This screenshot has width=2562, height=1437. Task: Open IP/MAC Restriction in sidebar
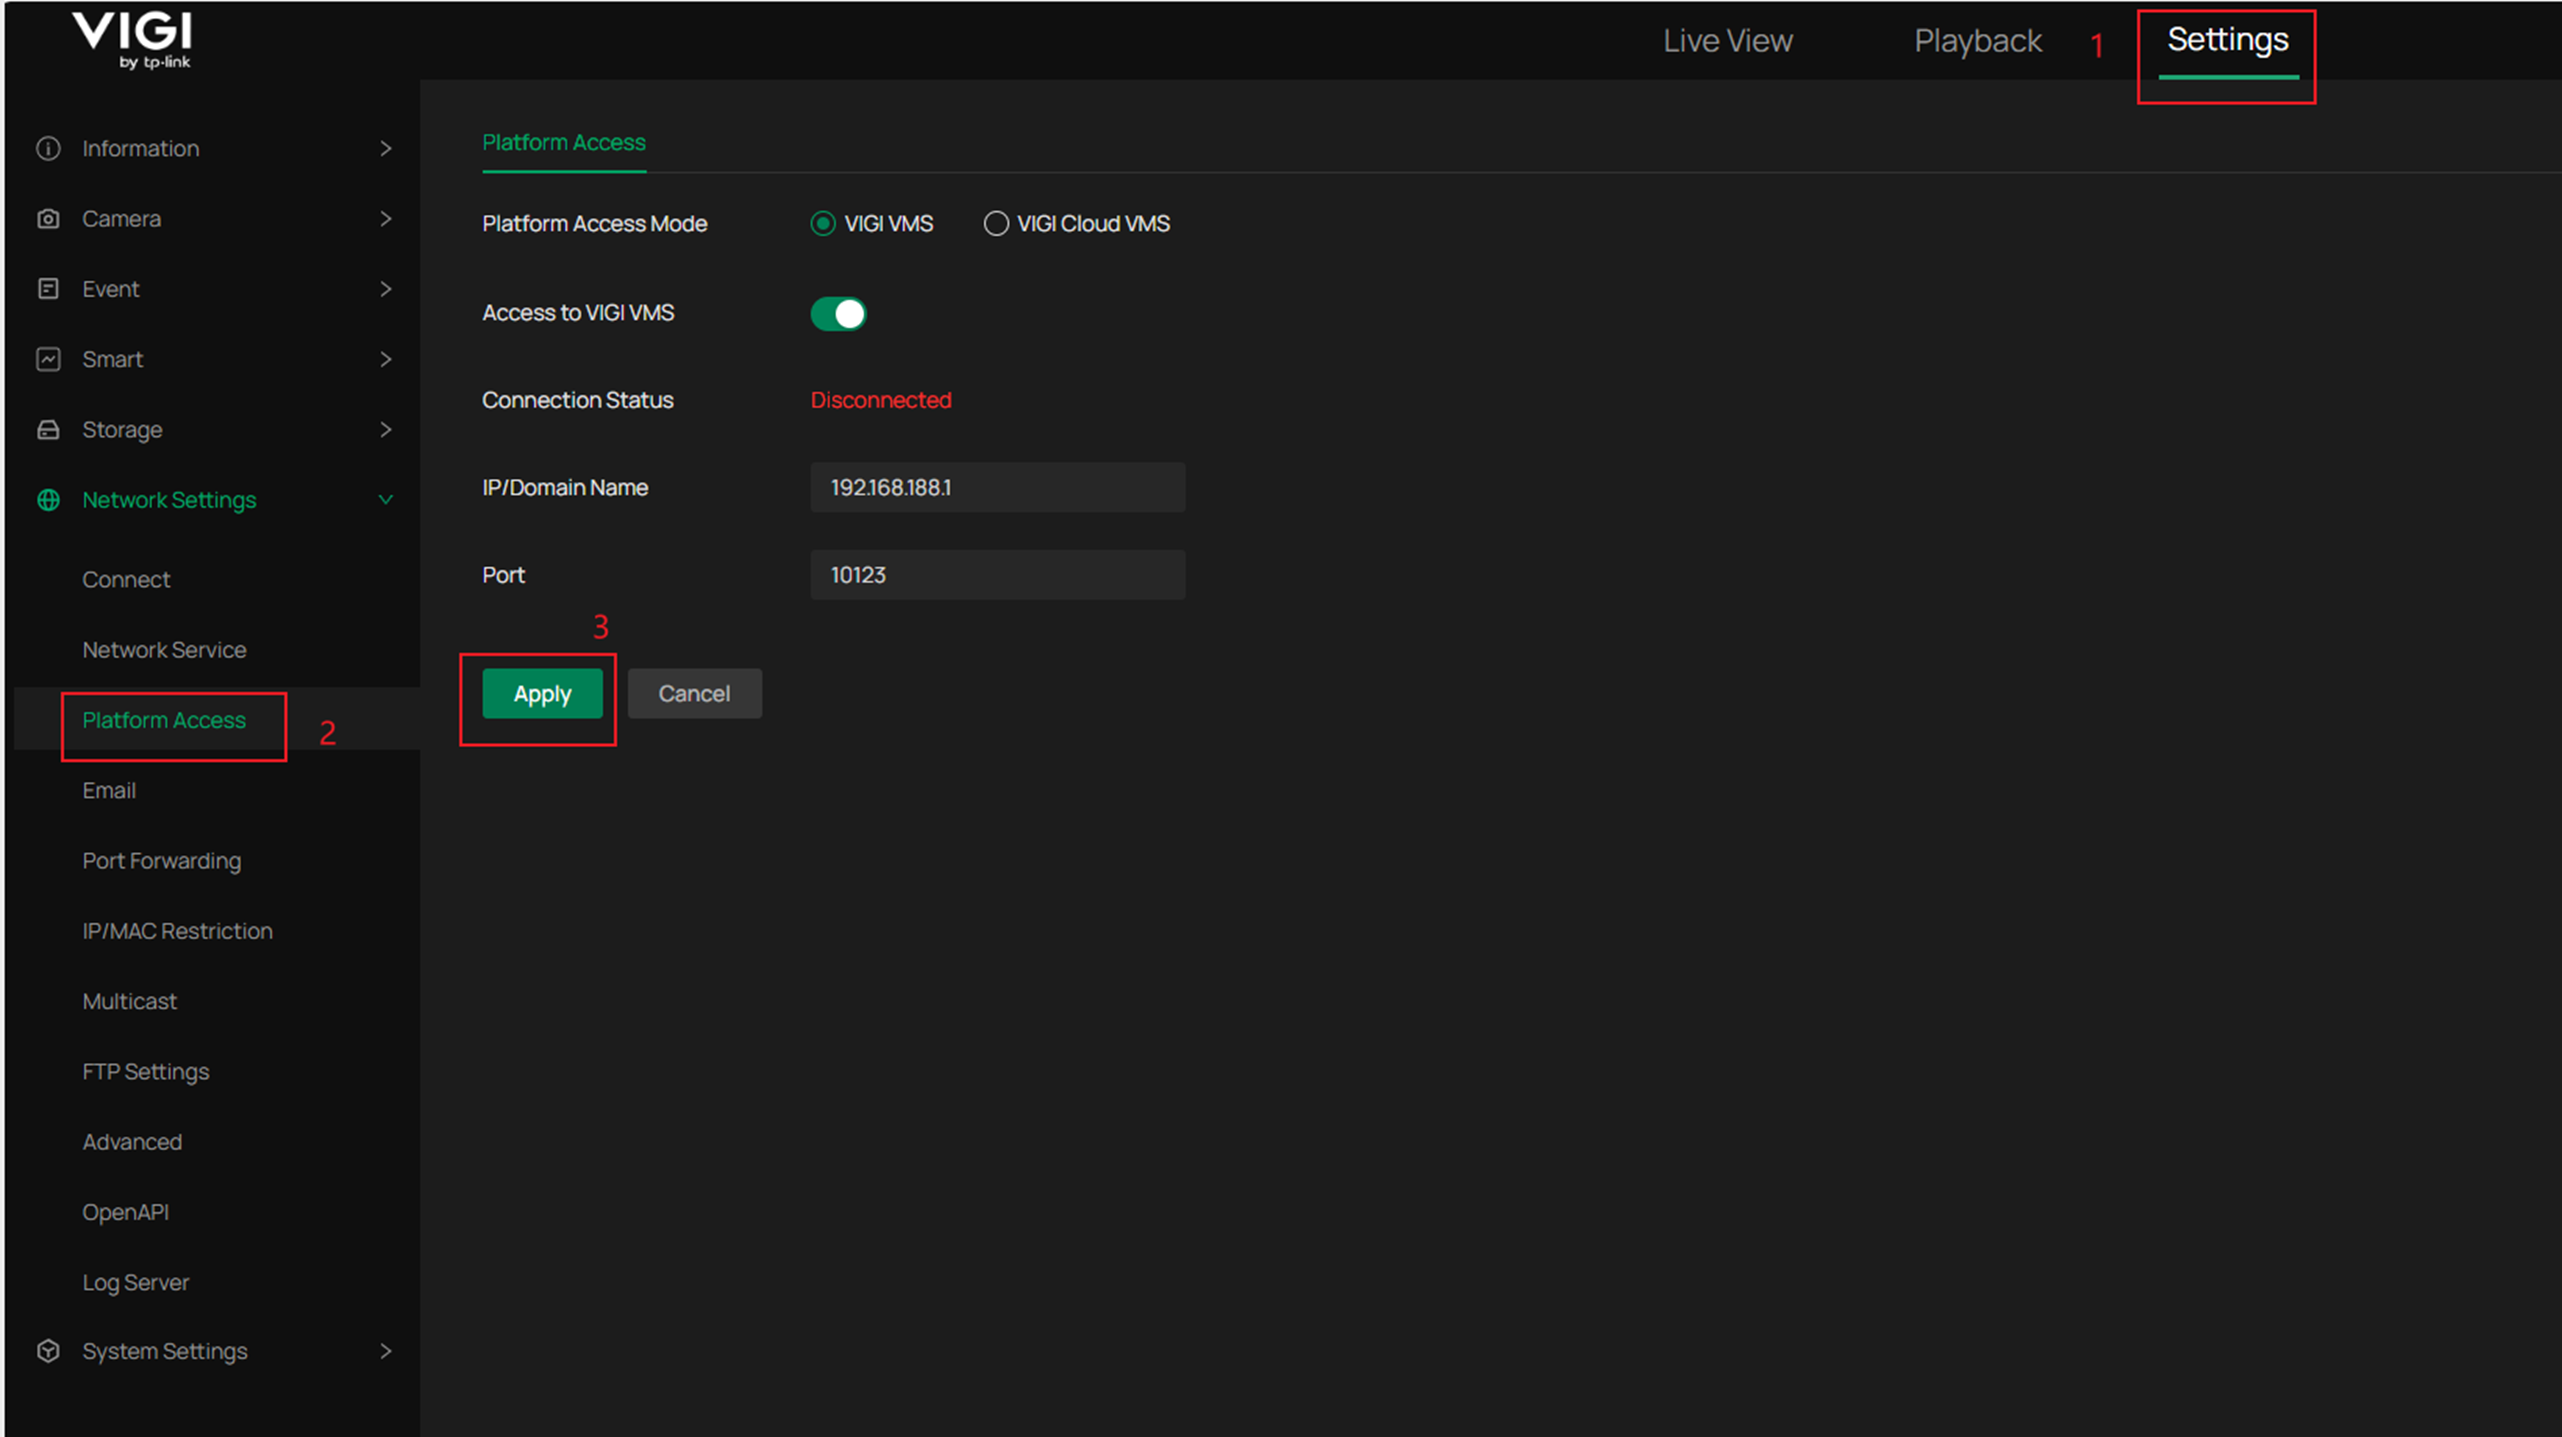click(177, 930)
